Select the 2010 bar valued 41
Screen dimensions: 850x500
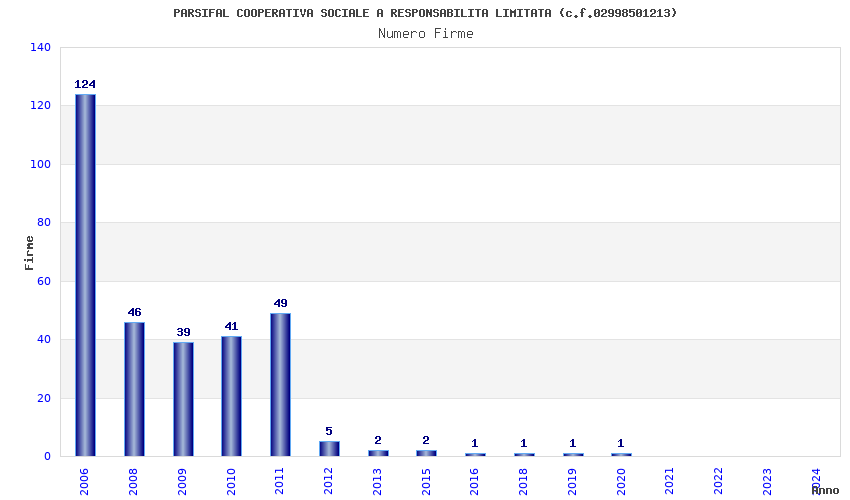click(231, 396)
